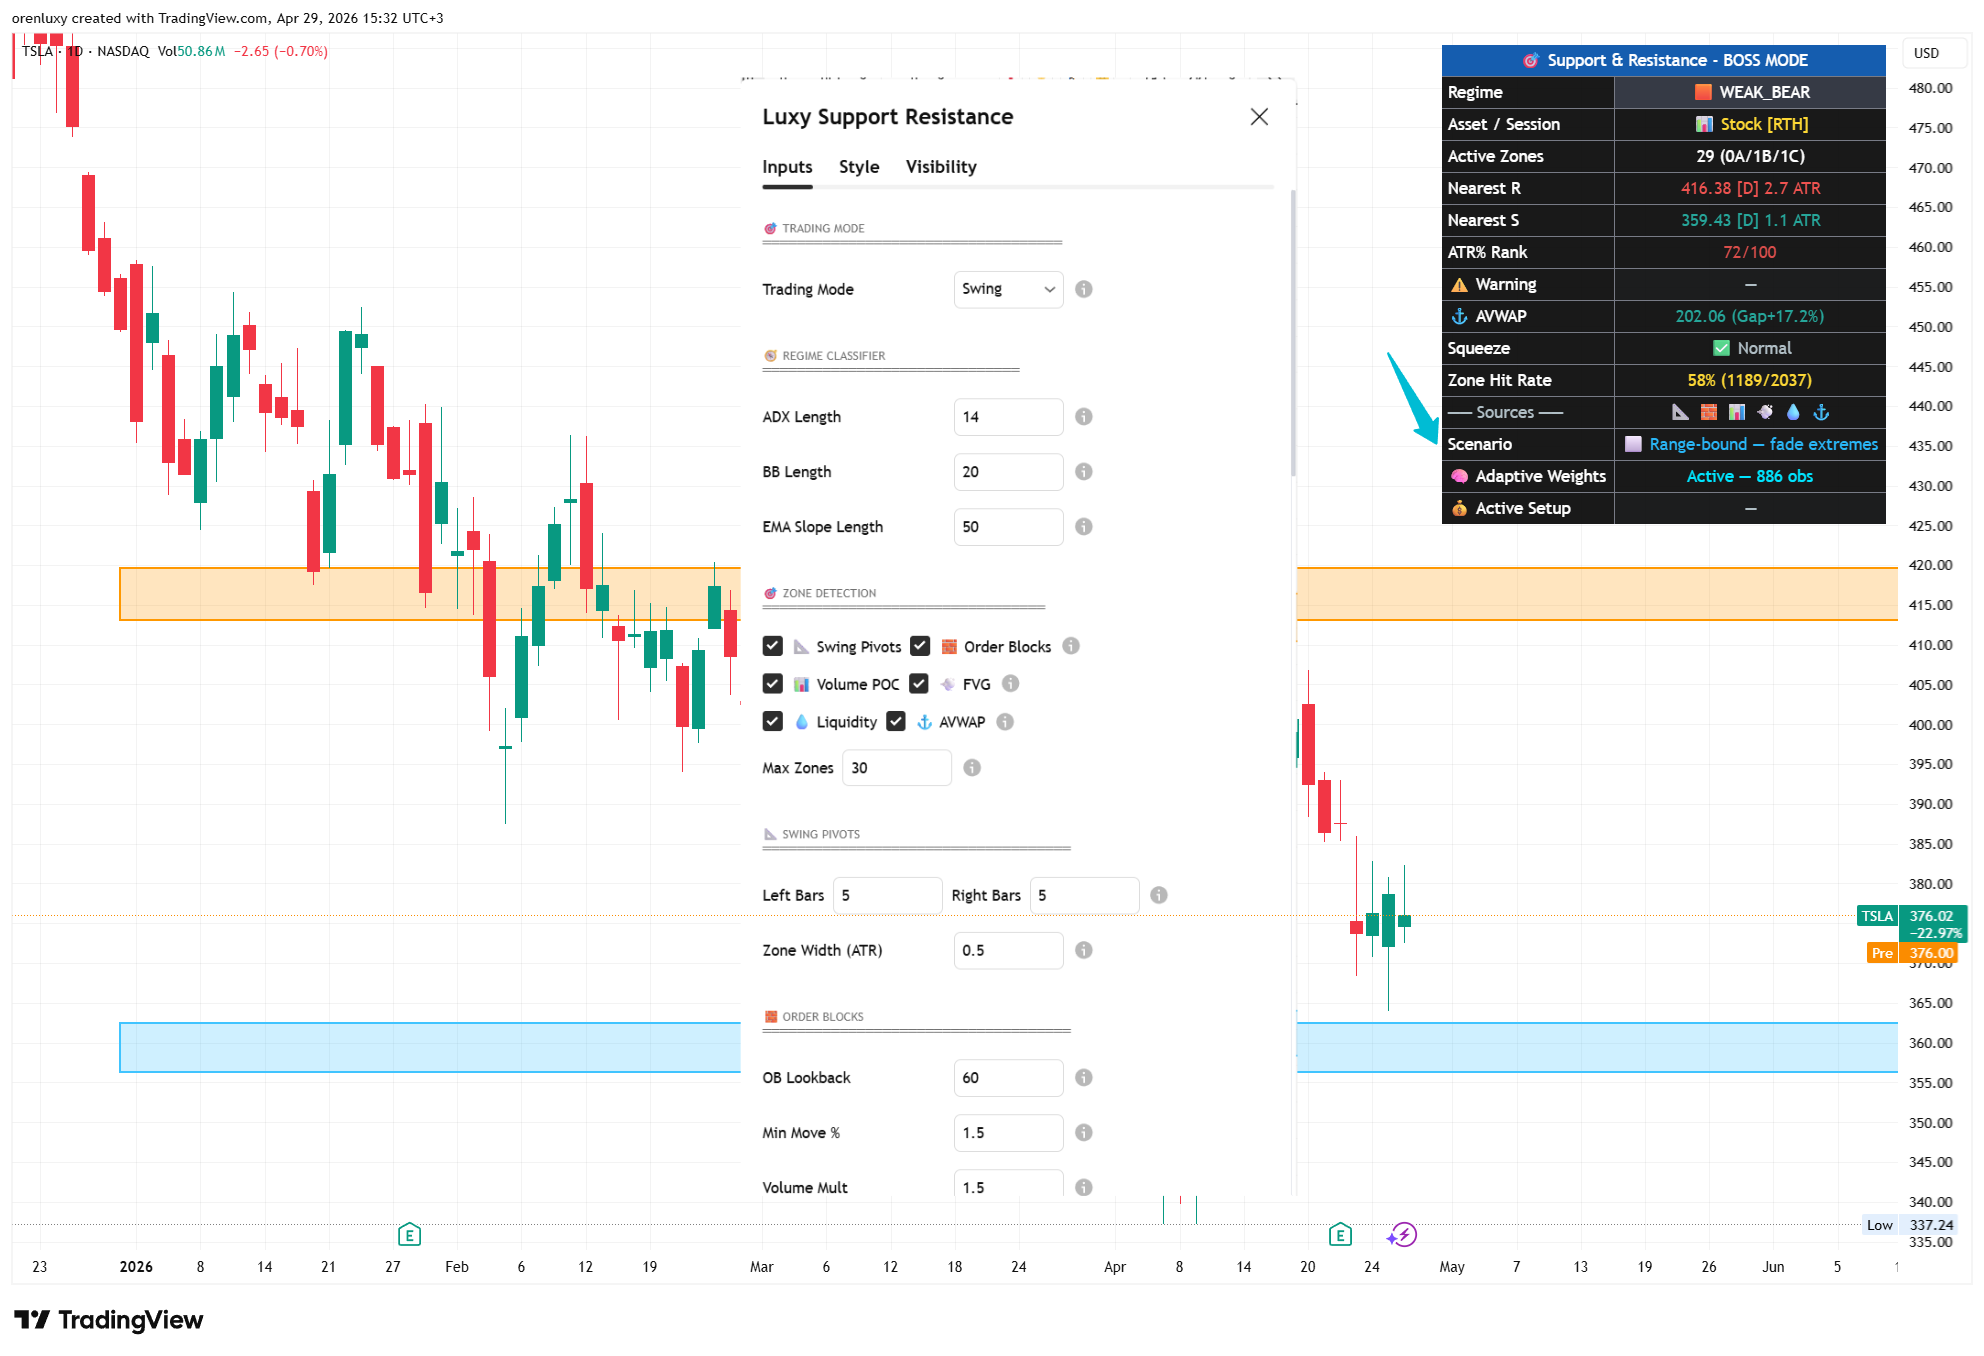Click the purple lightning event icon

1403,1235
